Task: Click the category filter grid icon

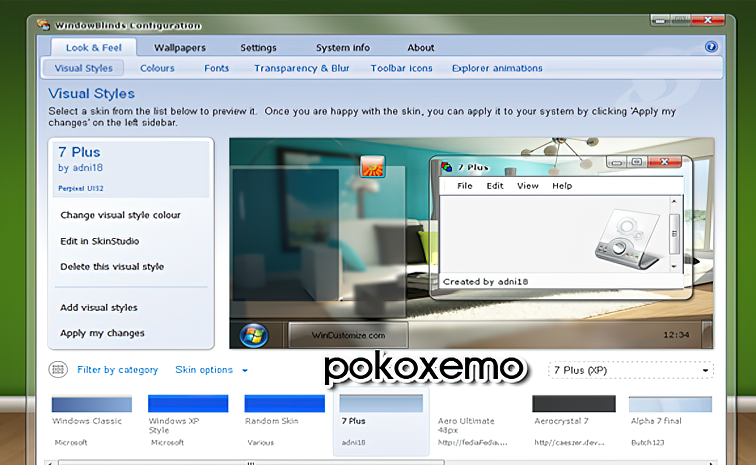Action: (58, 370)
